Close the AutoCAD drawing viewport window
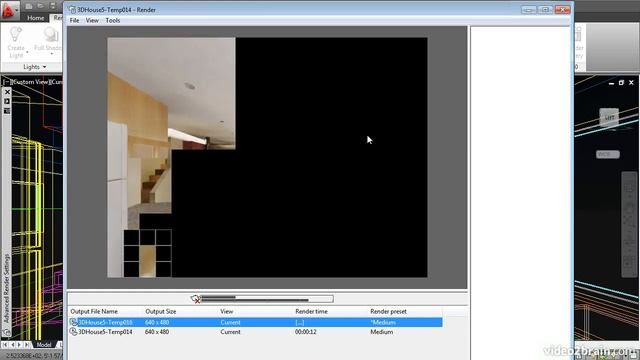 [631, 83]
